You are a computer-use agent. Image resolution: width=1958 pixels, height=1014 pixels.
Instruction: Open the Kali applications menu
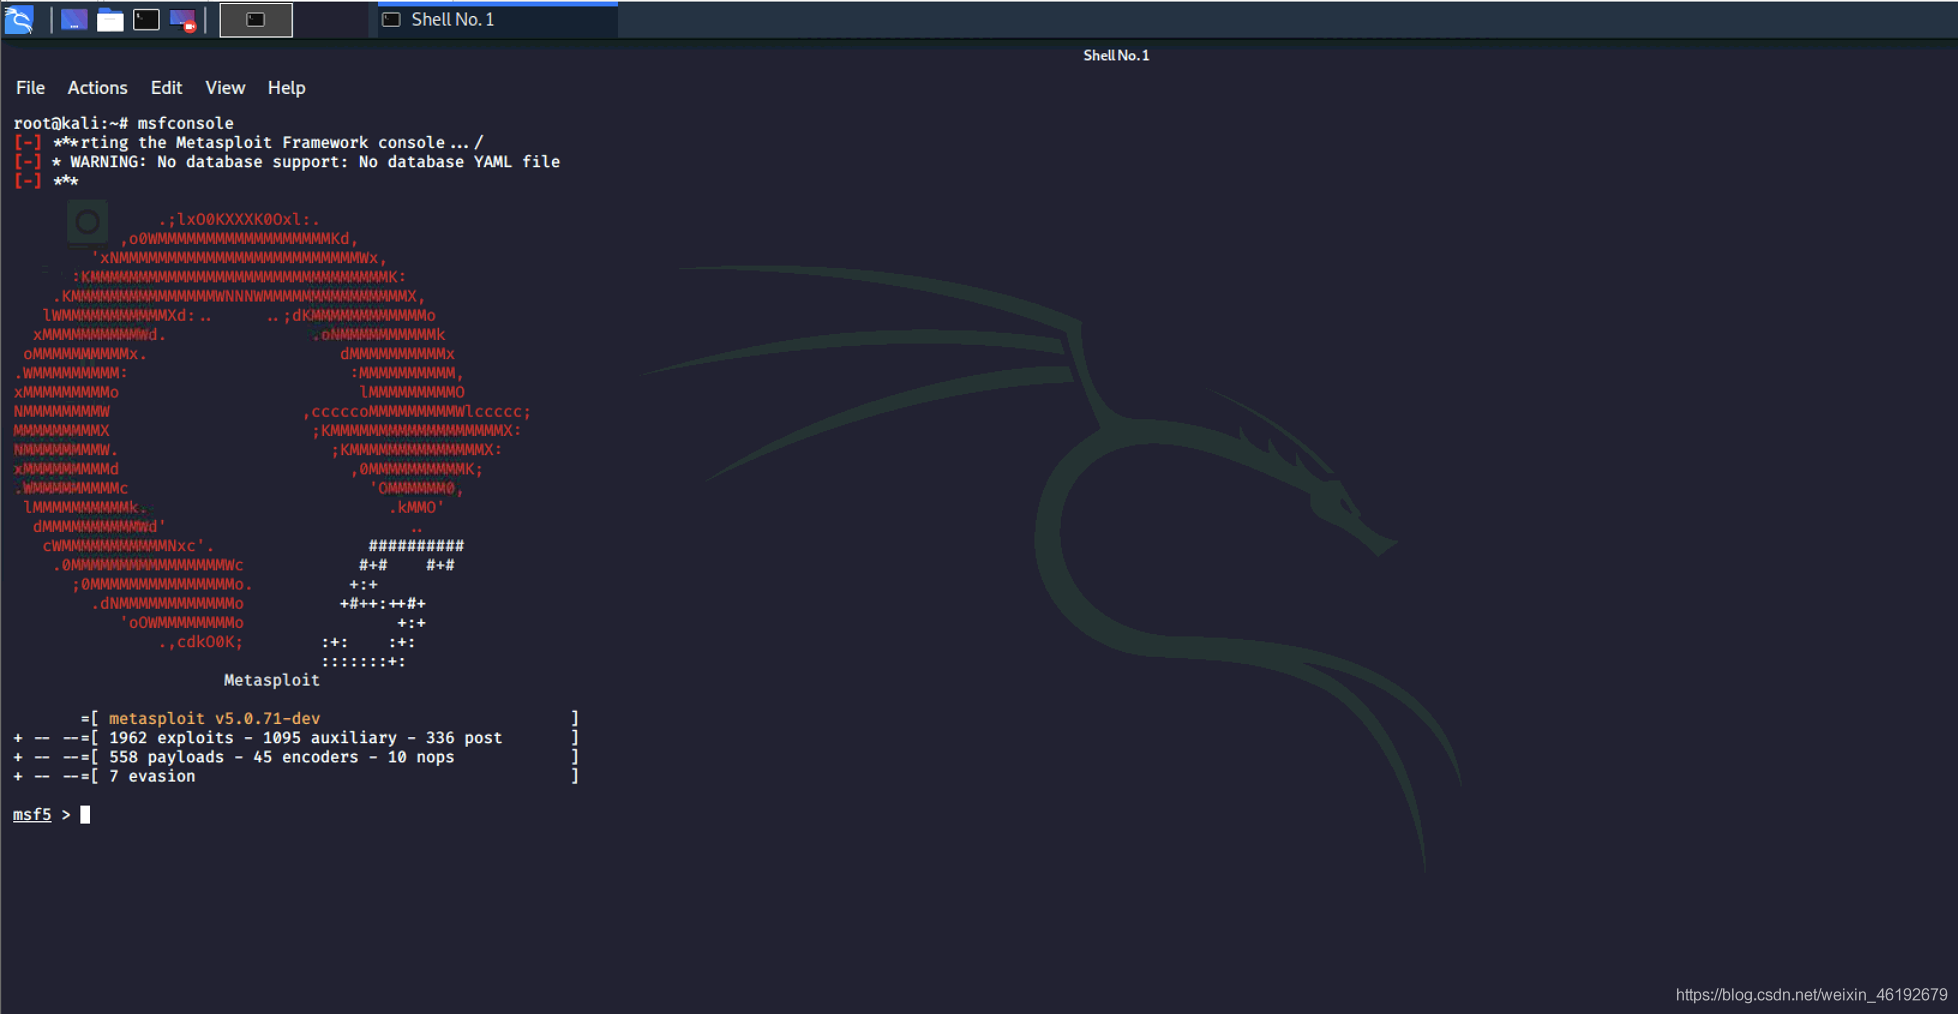tap(19, 19)
